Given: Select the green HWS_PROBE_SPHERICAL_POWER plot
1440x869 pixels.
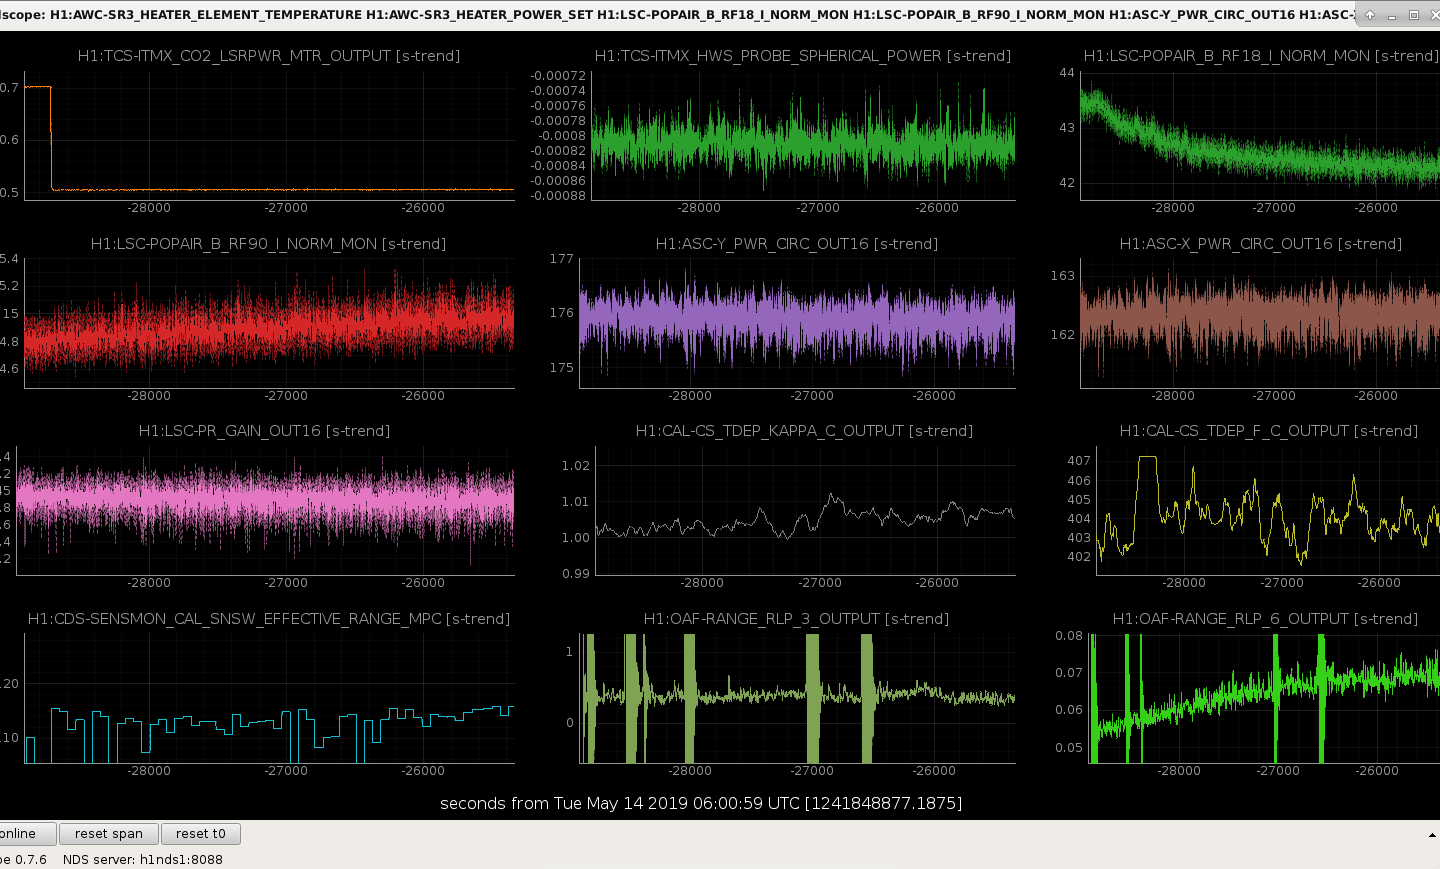Looking at the screenshot, I should pyautogui.click(x=803, y=136).
